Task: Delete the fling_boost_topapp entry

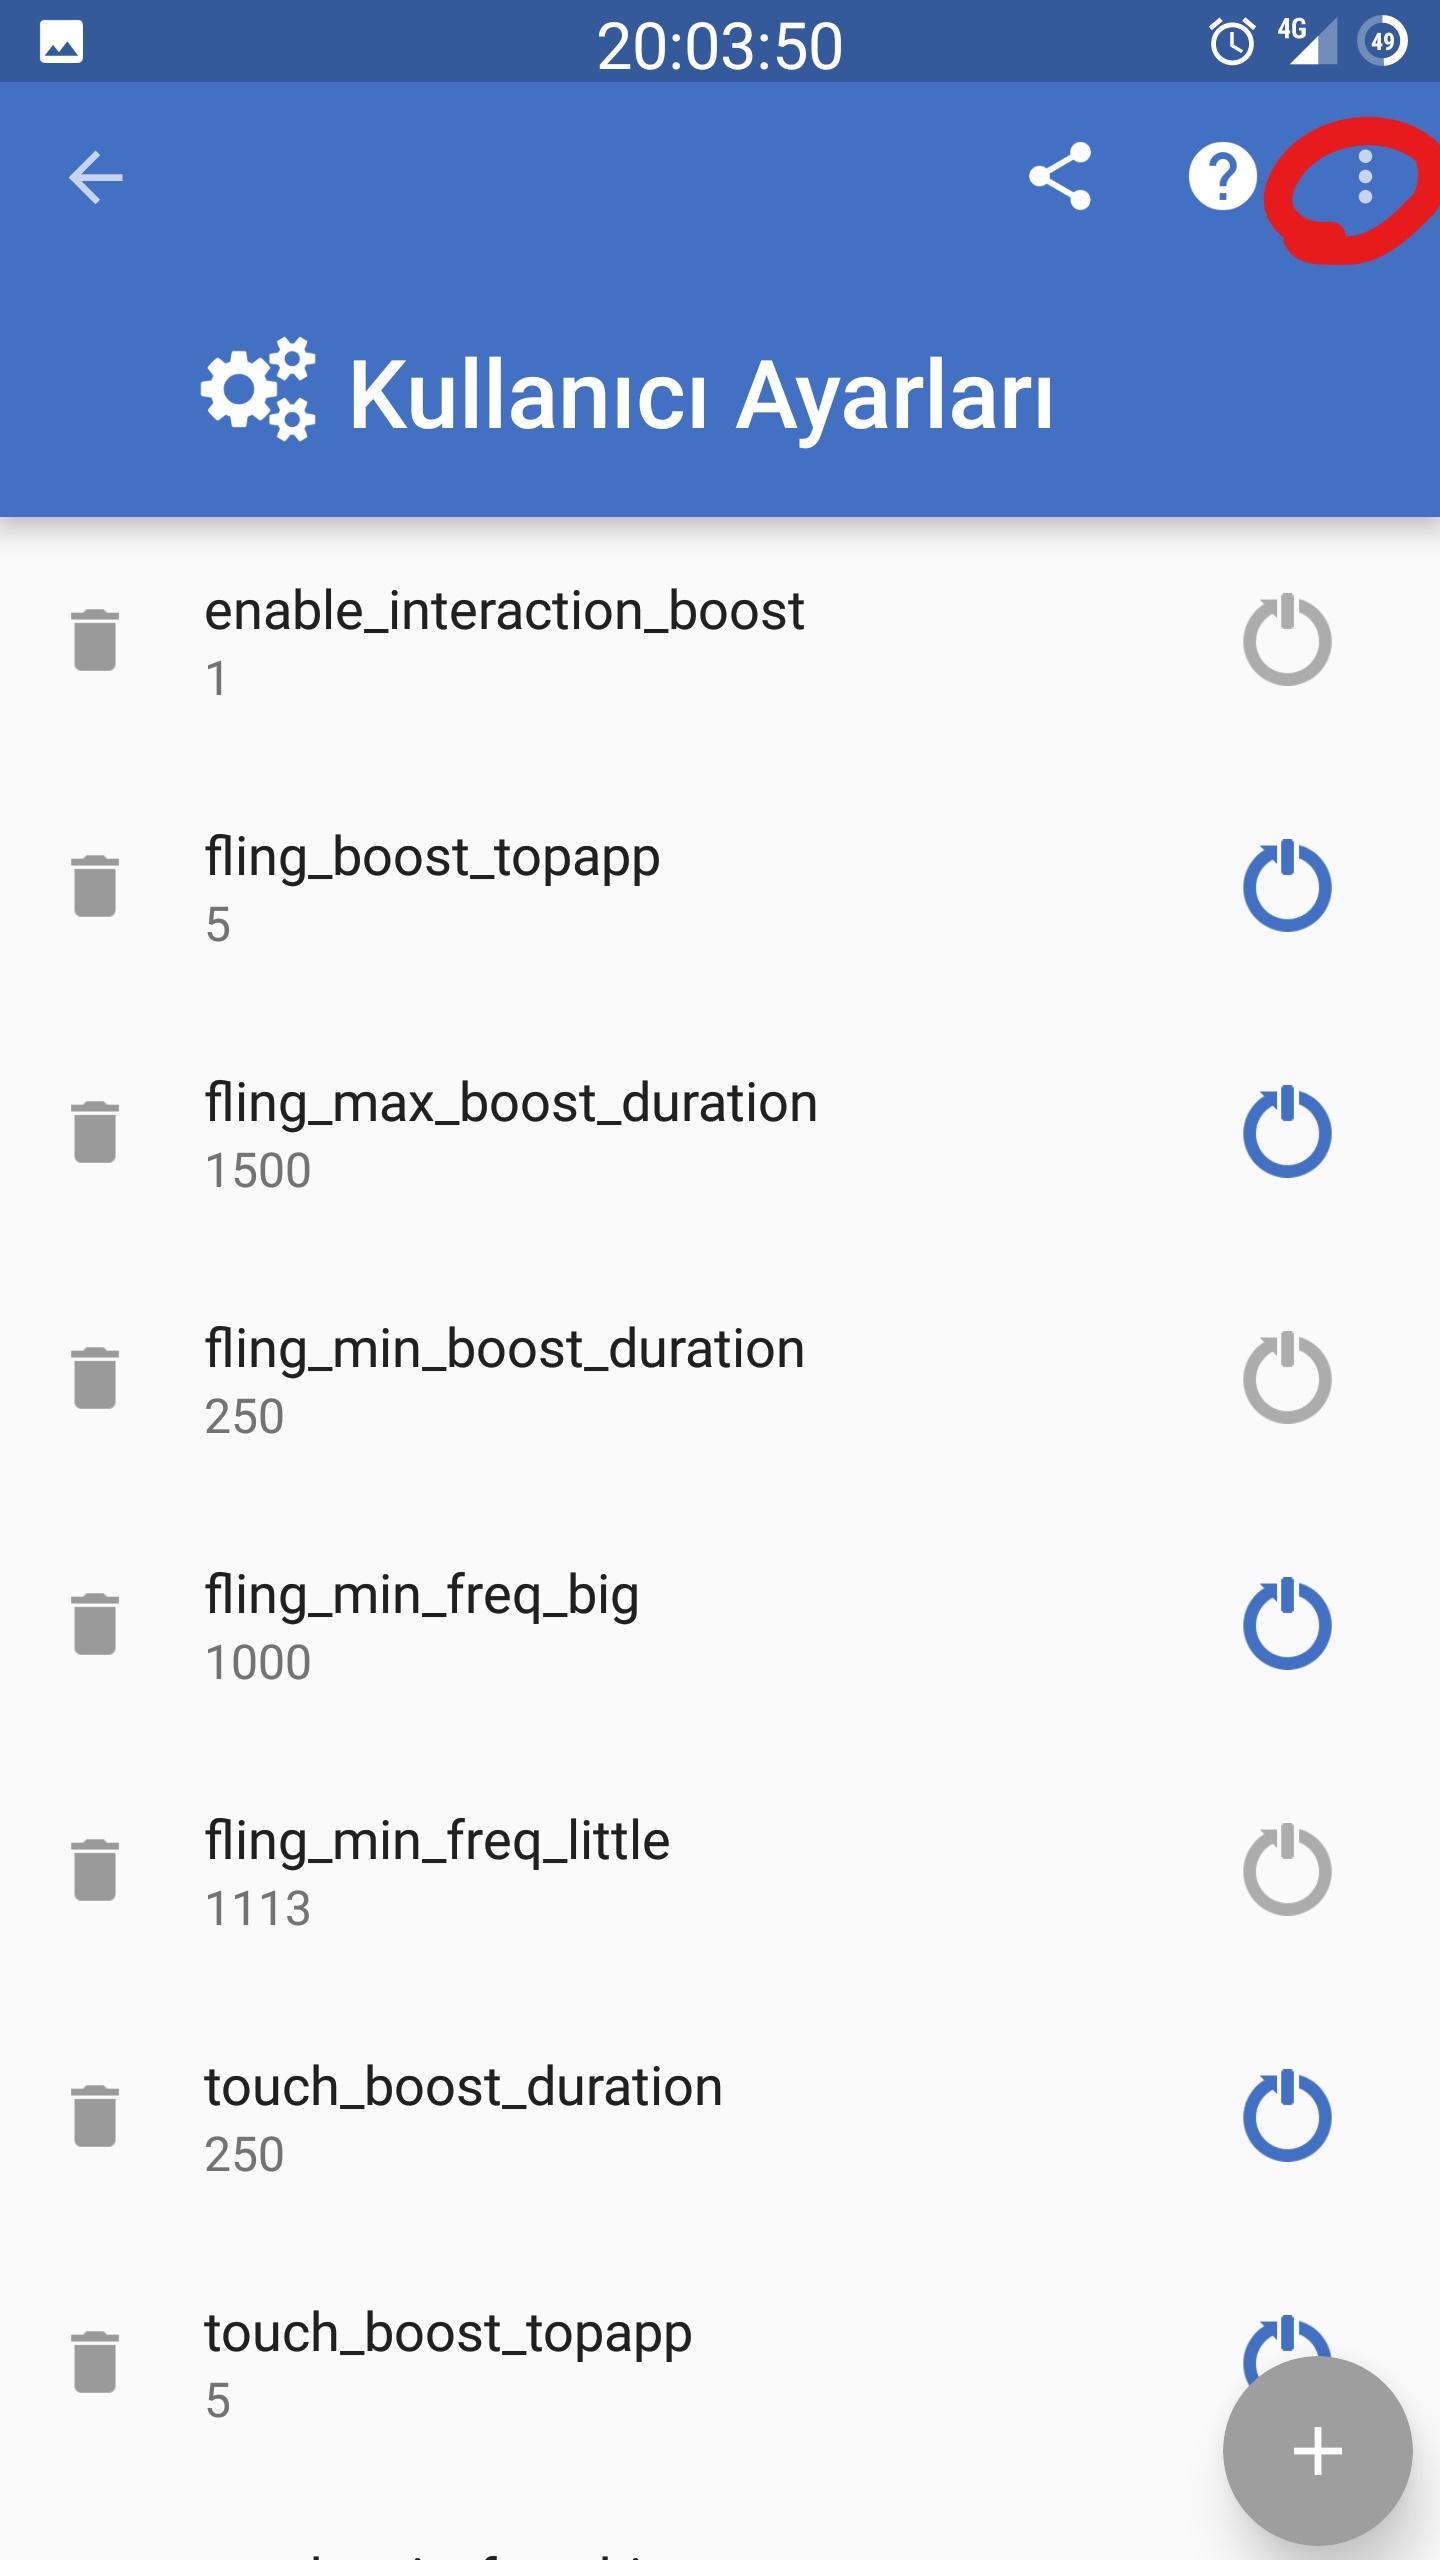Action: (x=95, y=886)
